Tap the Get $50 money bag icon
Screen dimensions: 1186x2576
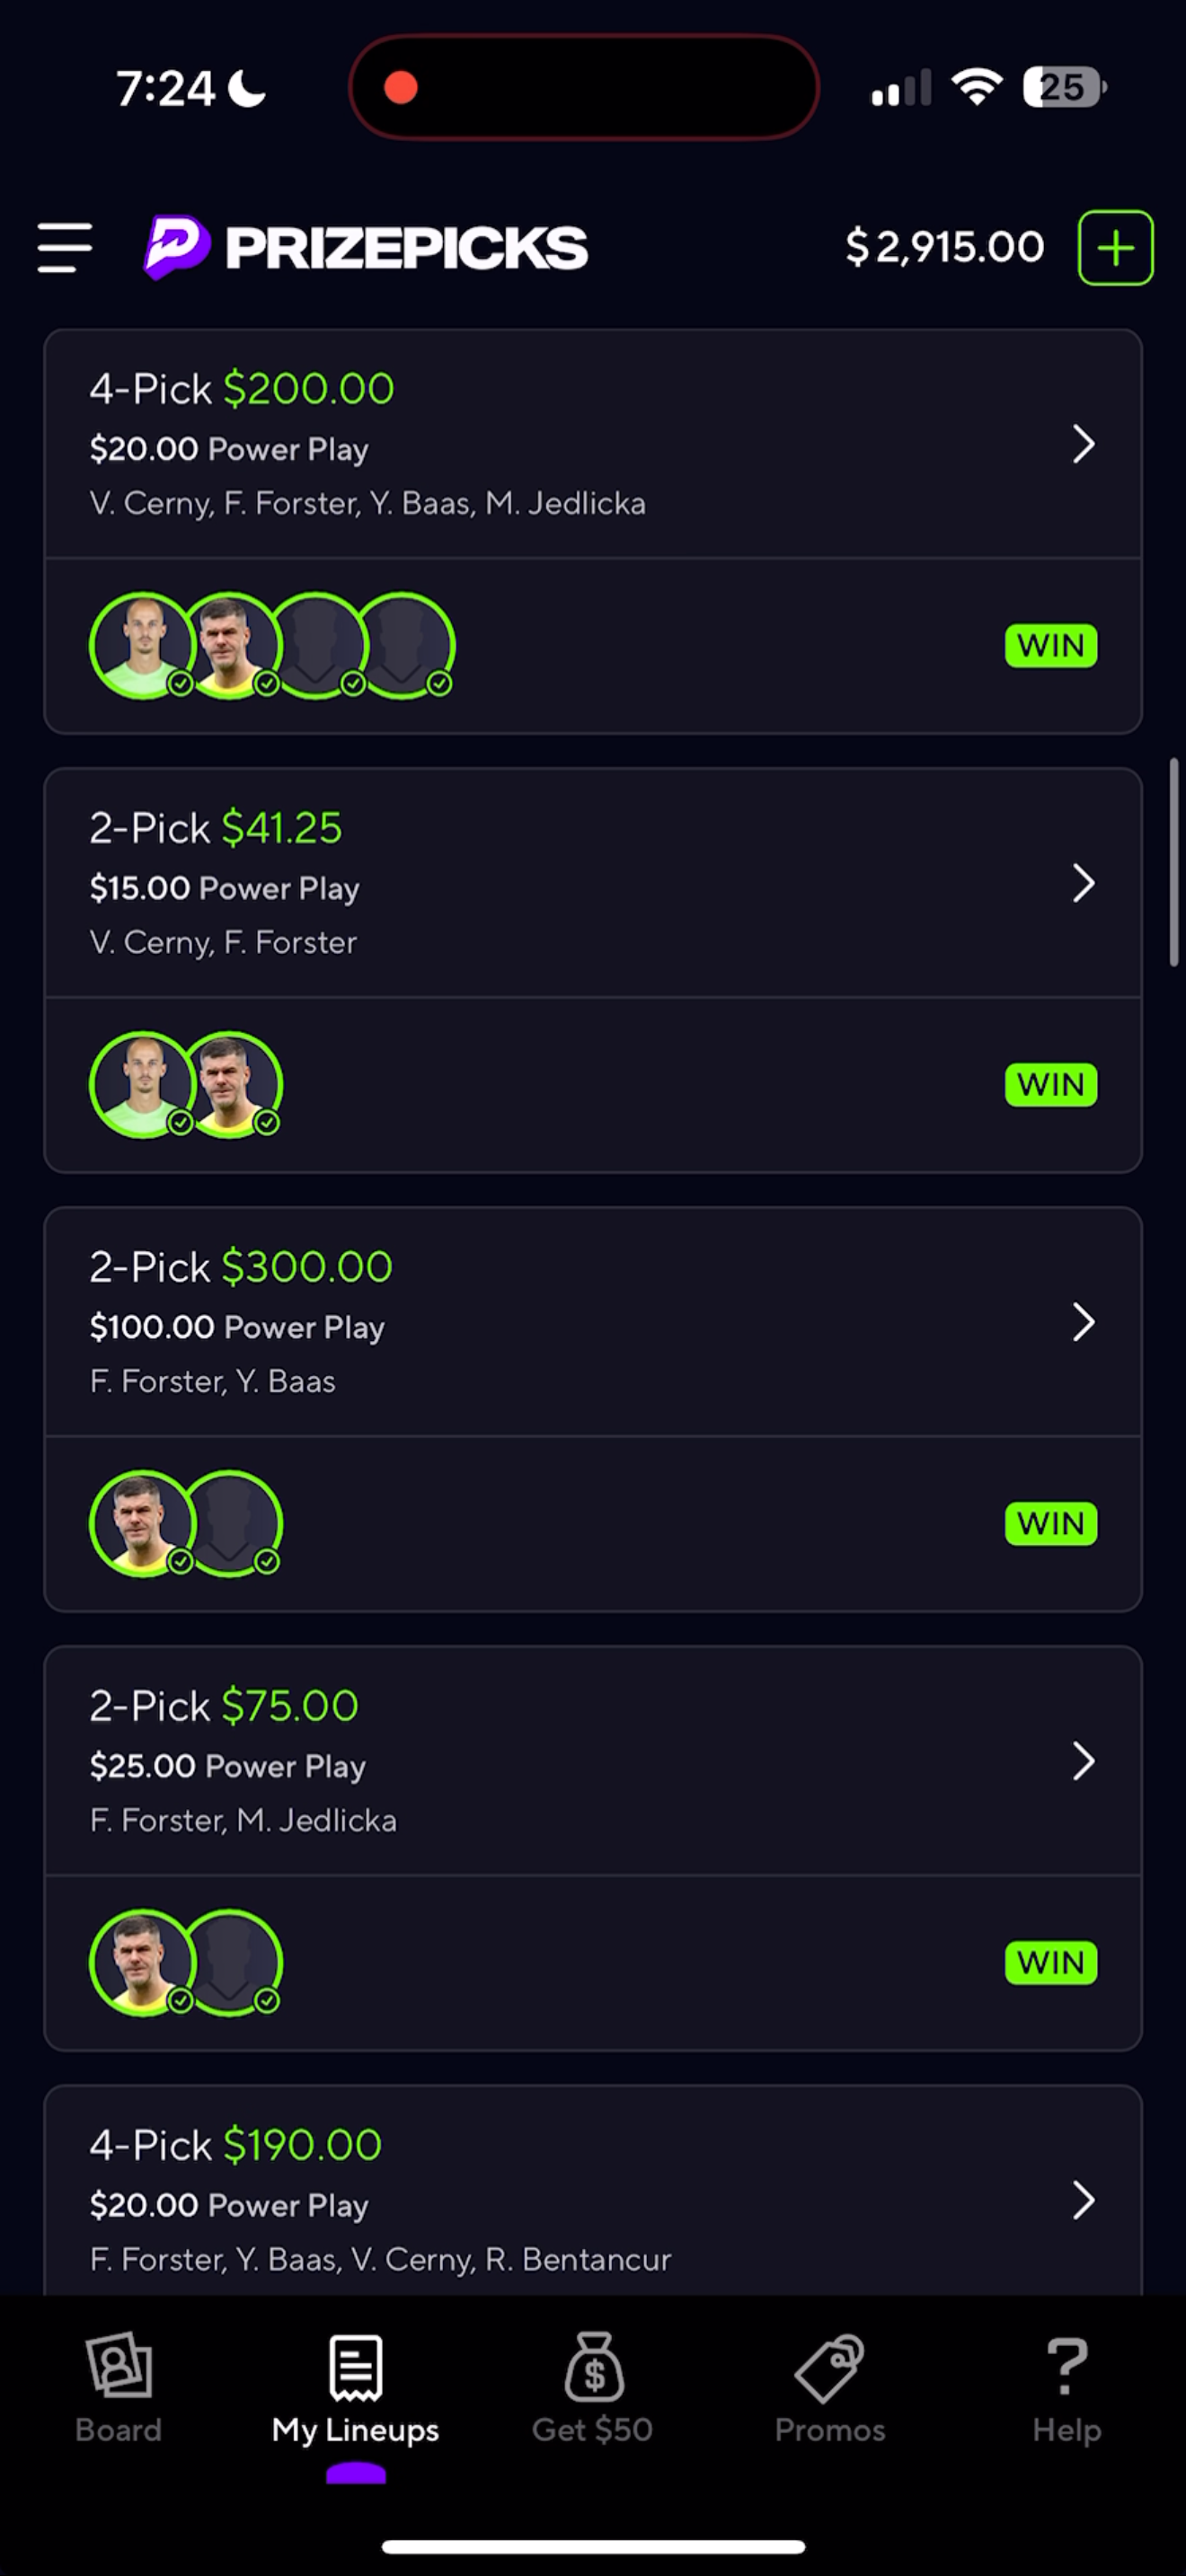click(593, 2366)
